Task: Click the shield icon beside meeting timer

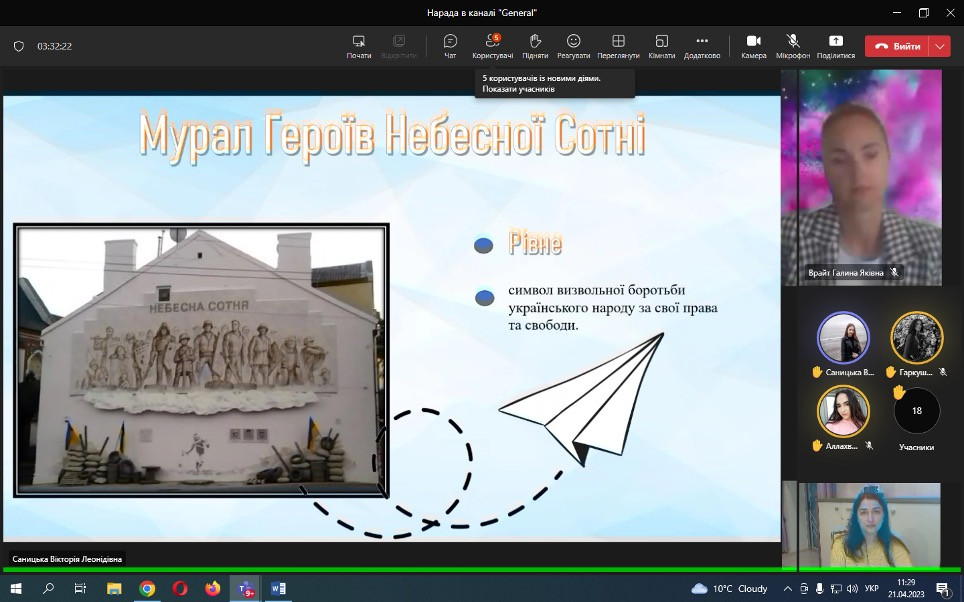Action: click(18, 46)
